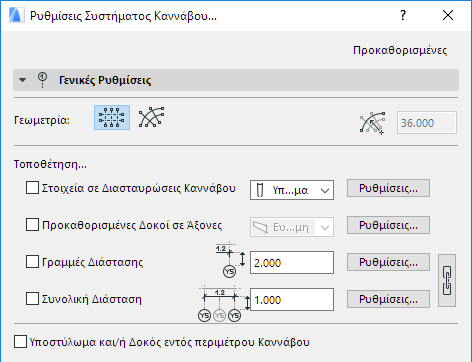Select the orthogonal grid geometry icon
The height and width of the screenshot is (362, 472).
click(112, 117)
